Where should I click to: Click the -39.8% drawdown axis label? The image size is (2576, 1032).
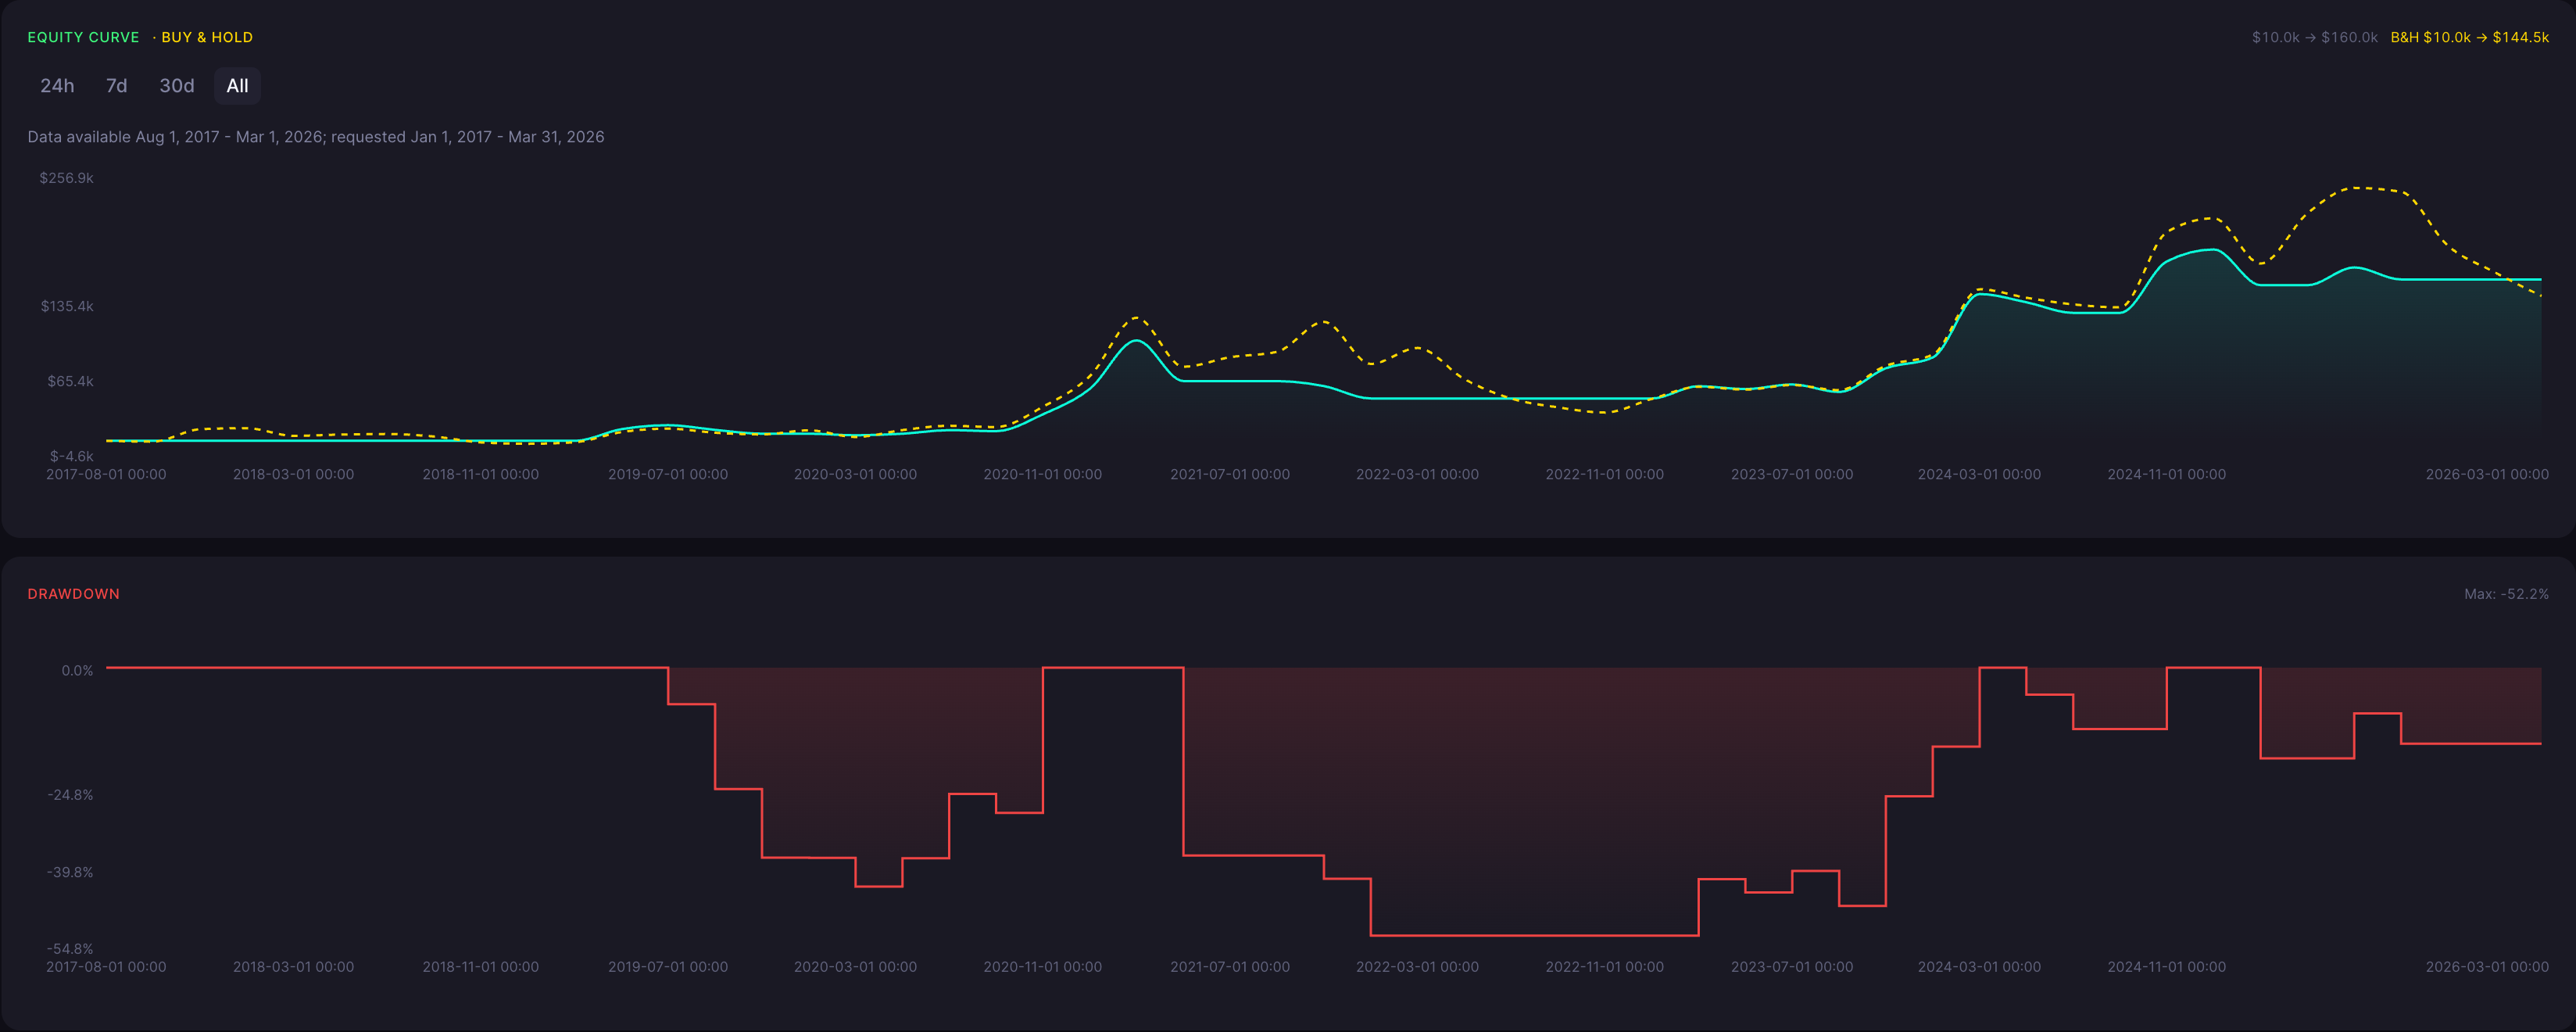[x=70, y=872]
